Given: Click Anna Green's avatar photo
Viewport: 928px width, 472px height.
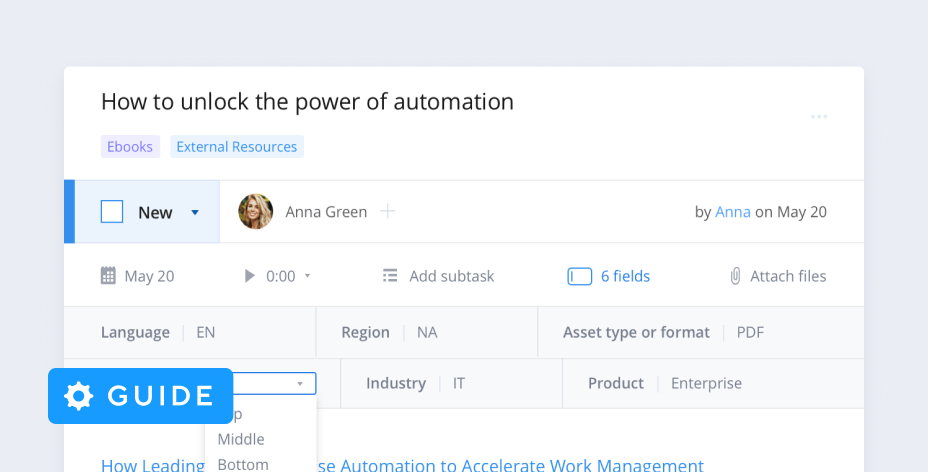Looking at the screenshot, I should coord(255,212).
